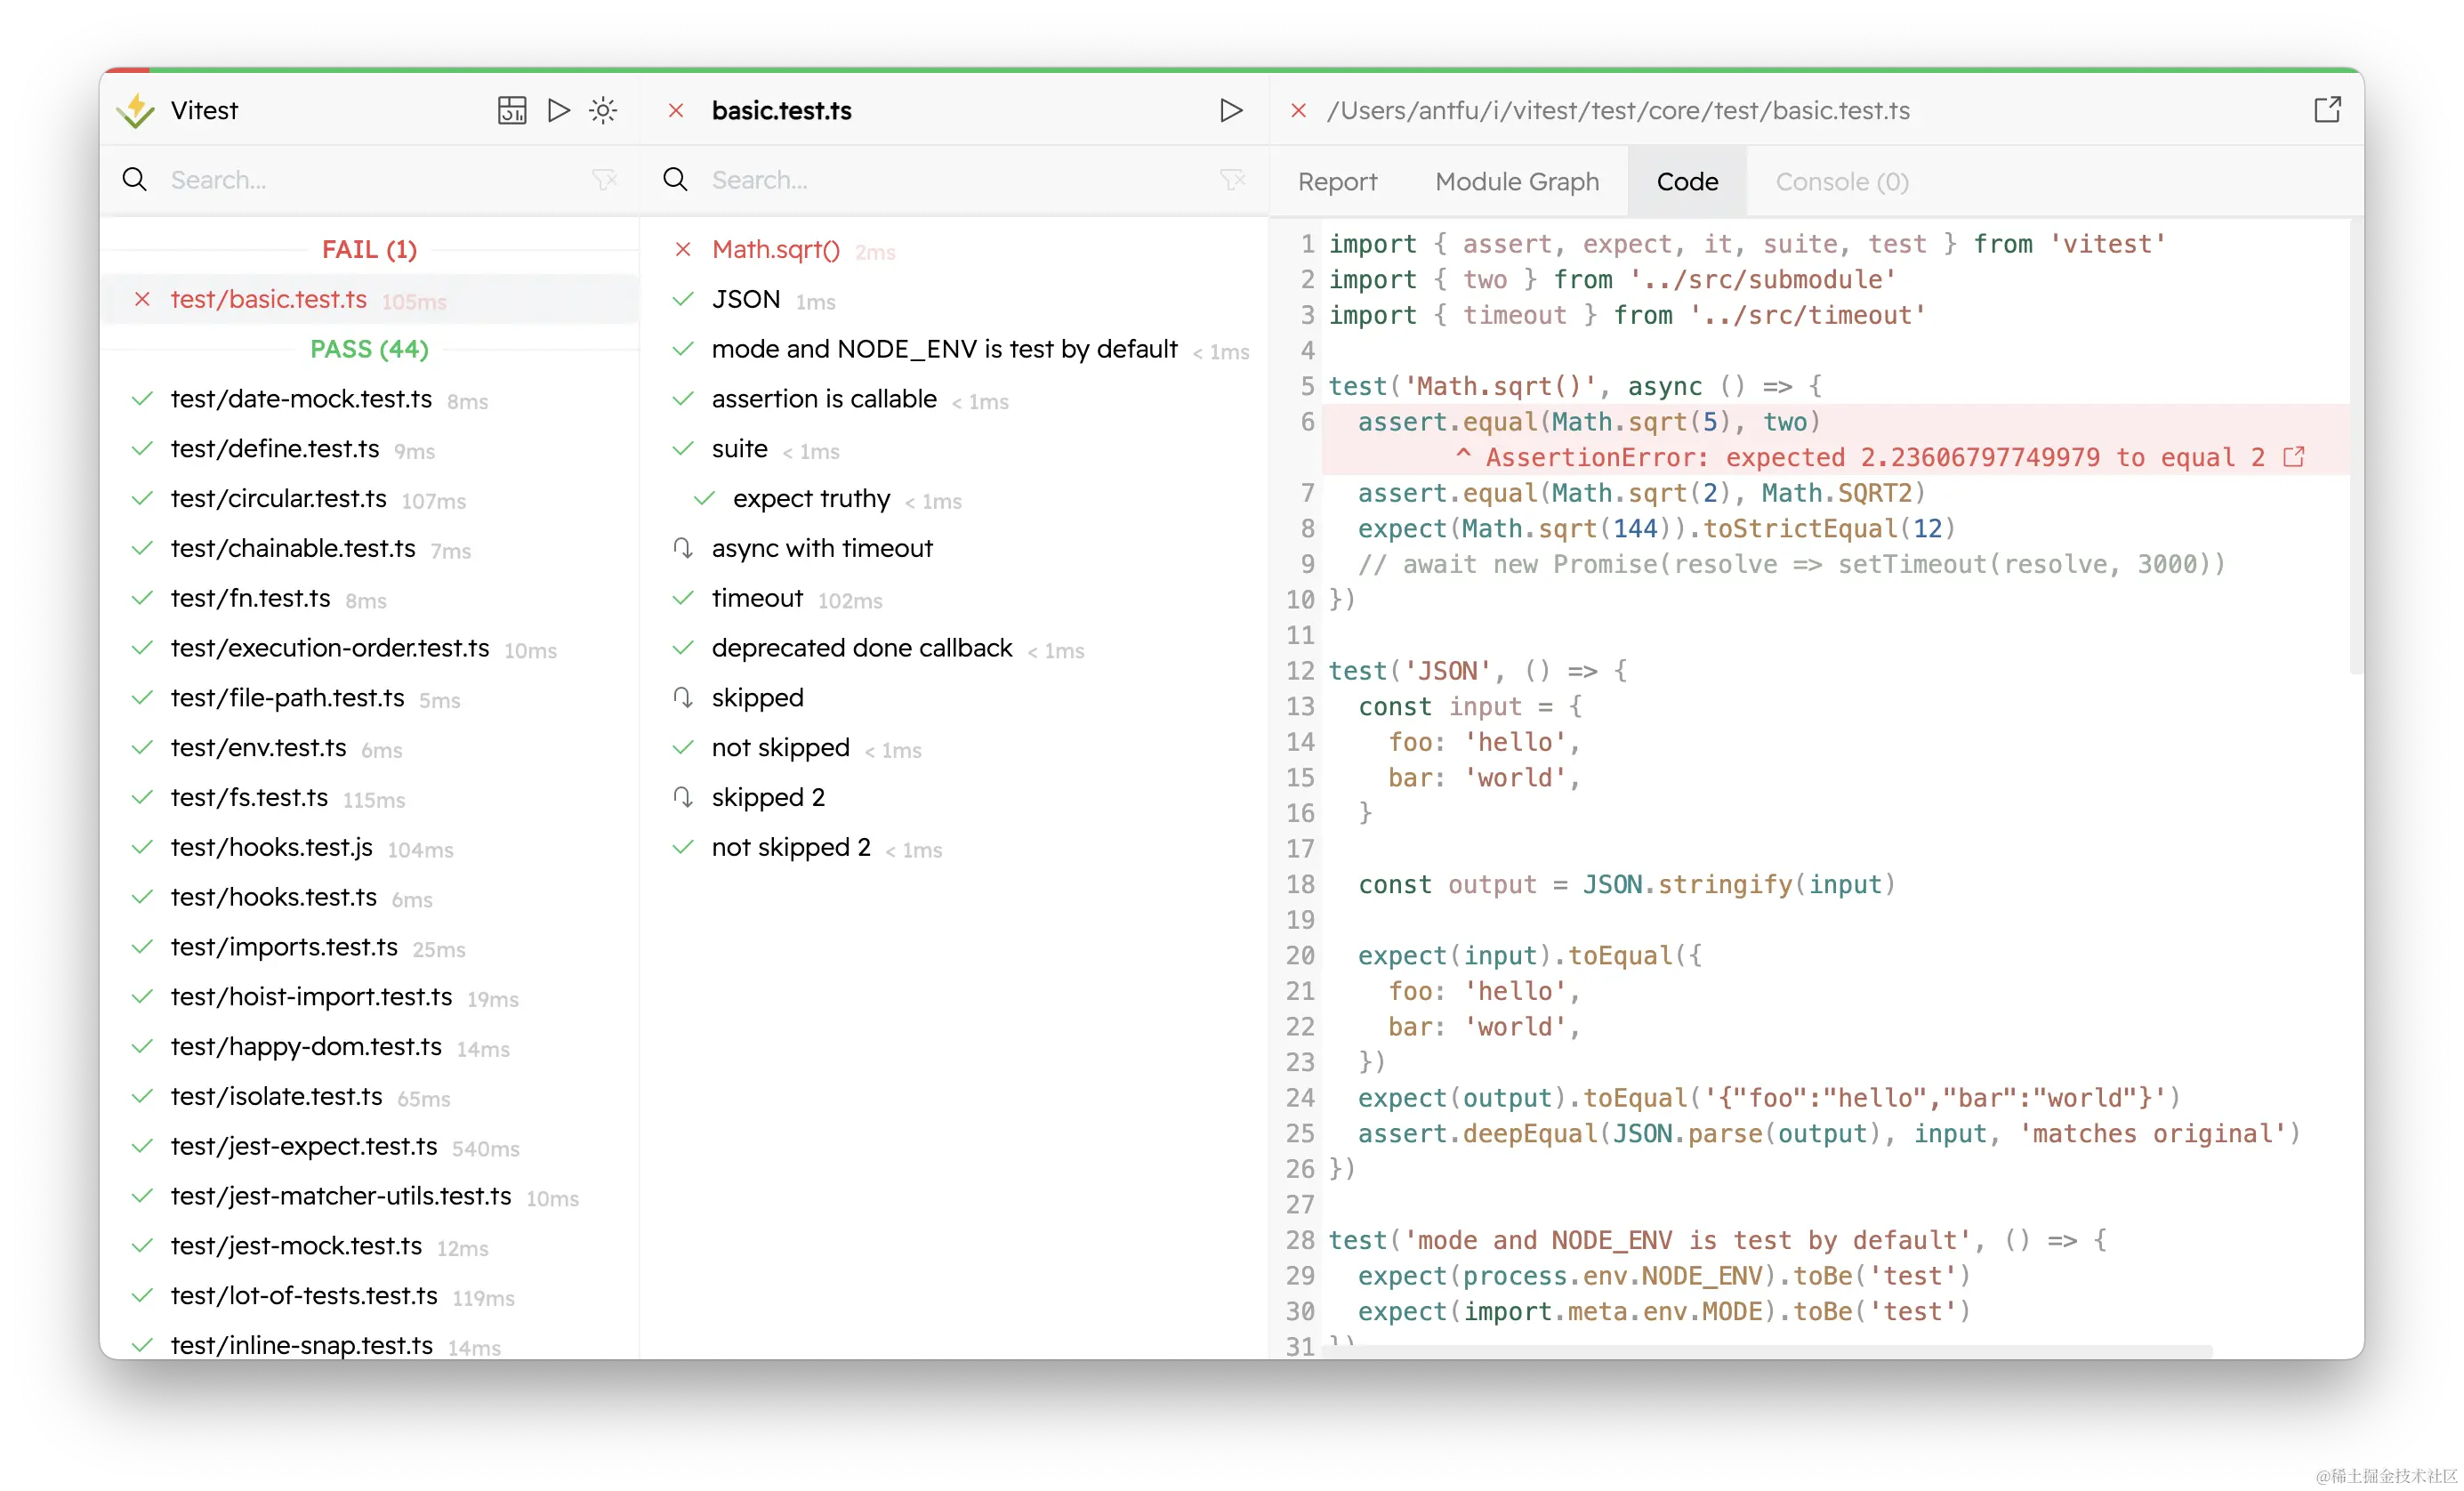Open test/isolate.test.ts

point(370,1097)
